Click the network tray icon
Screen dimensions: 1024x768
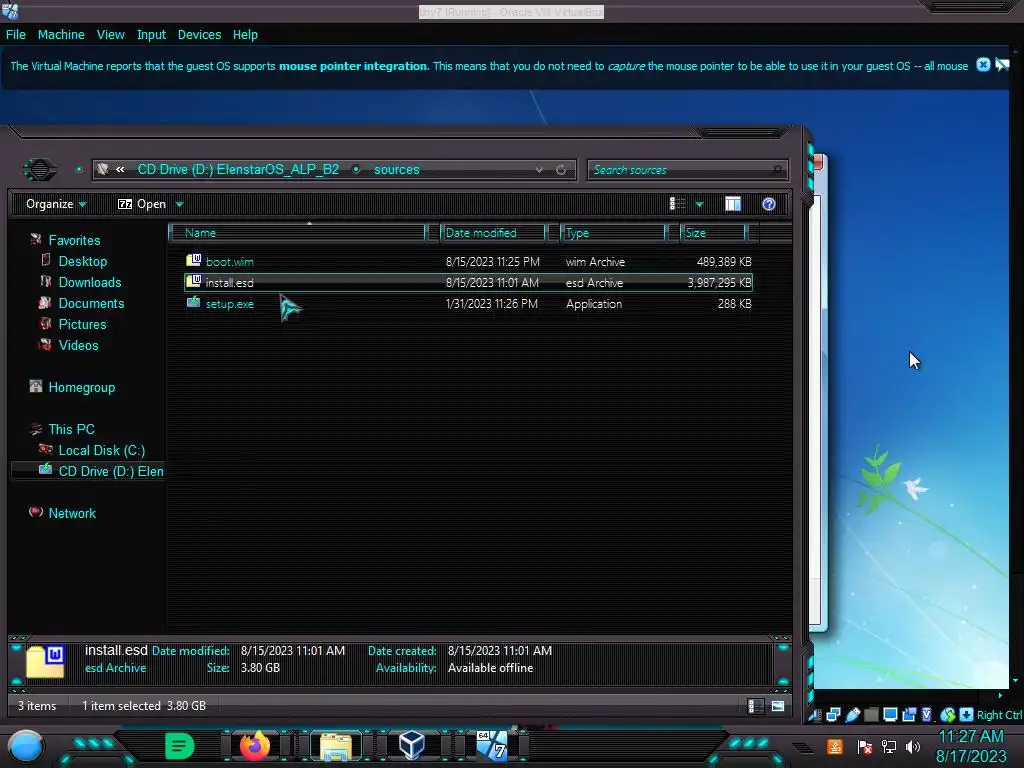click(x=889, y=746)
